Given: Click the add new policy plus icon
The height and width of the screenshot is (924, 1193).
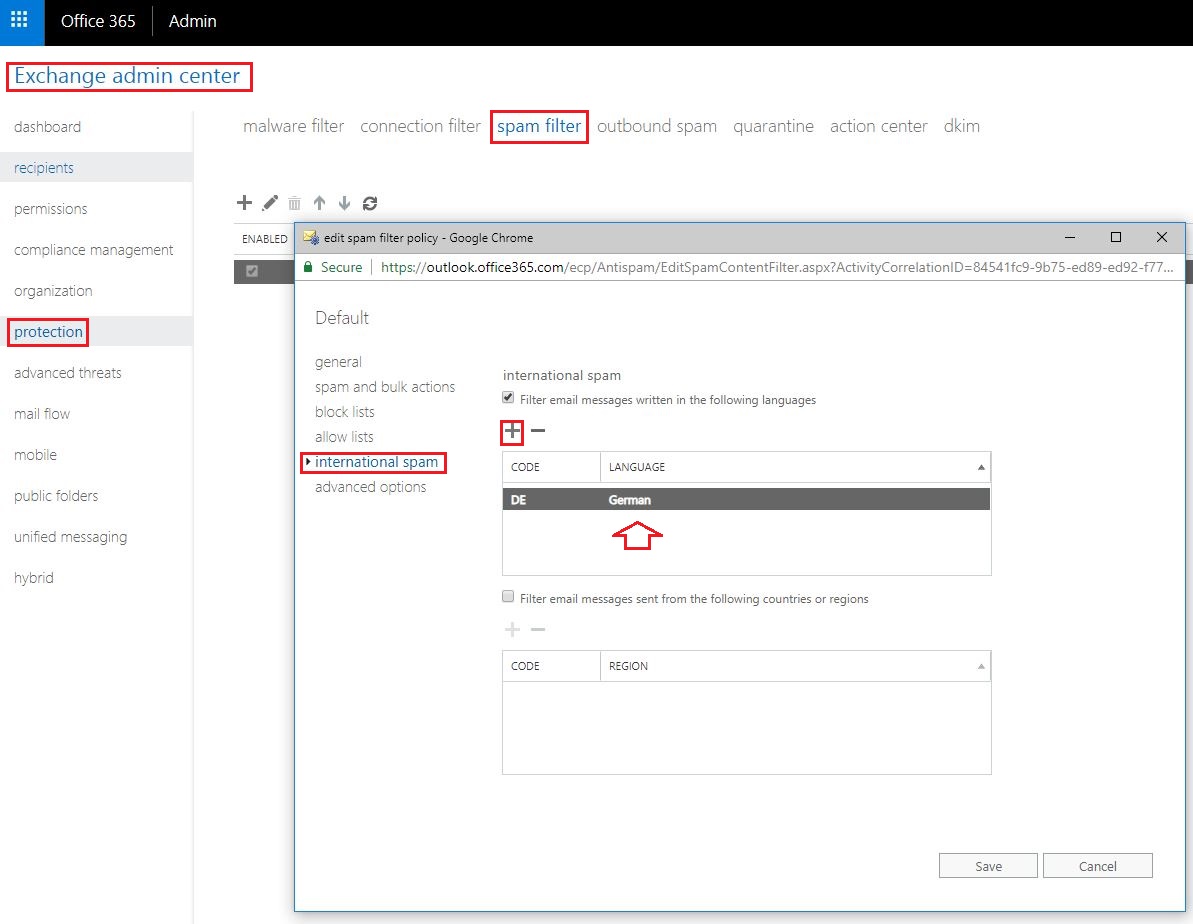Looking at the screenshot, I should tap(244, 202).
